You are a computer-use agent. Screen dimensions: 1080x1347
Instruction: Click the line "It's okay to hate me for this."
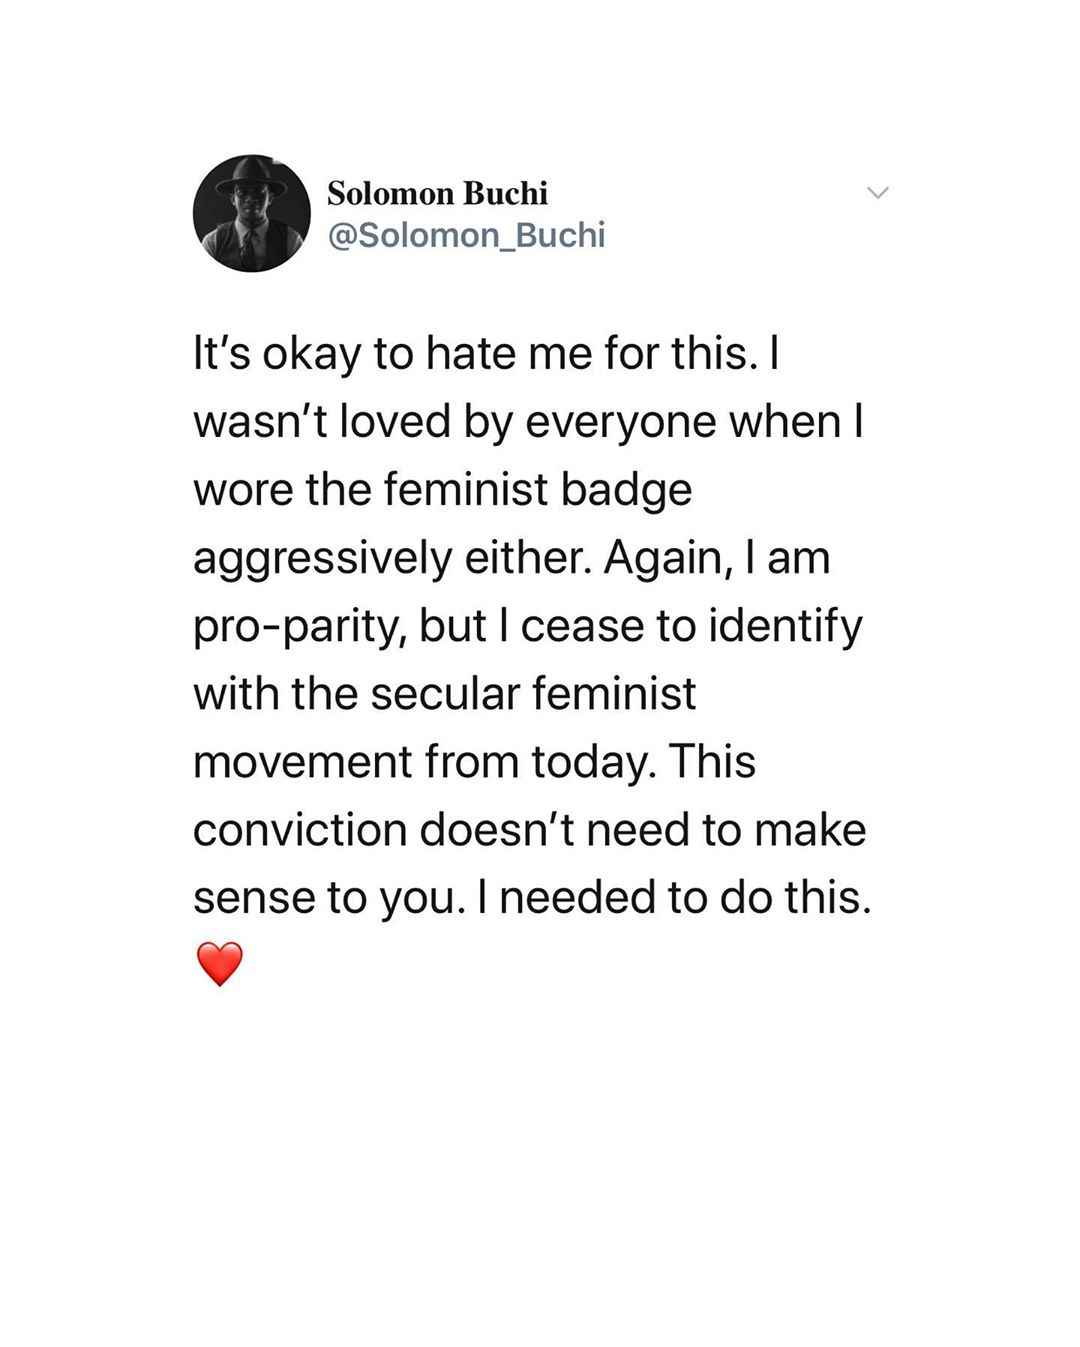[x=472, y=356]
